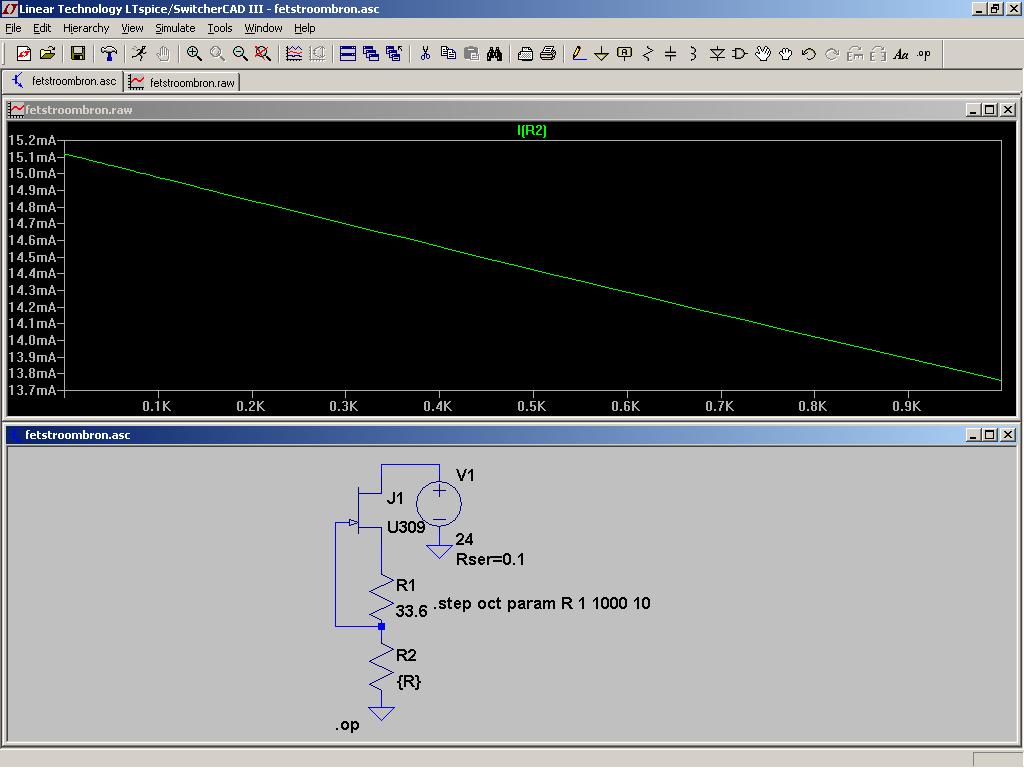
Task: Click the zoom in magnifier icon
Action: tap(194, 54)
